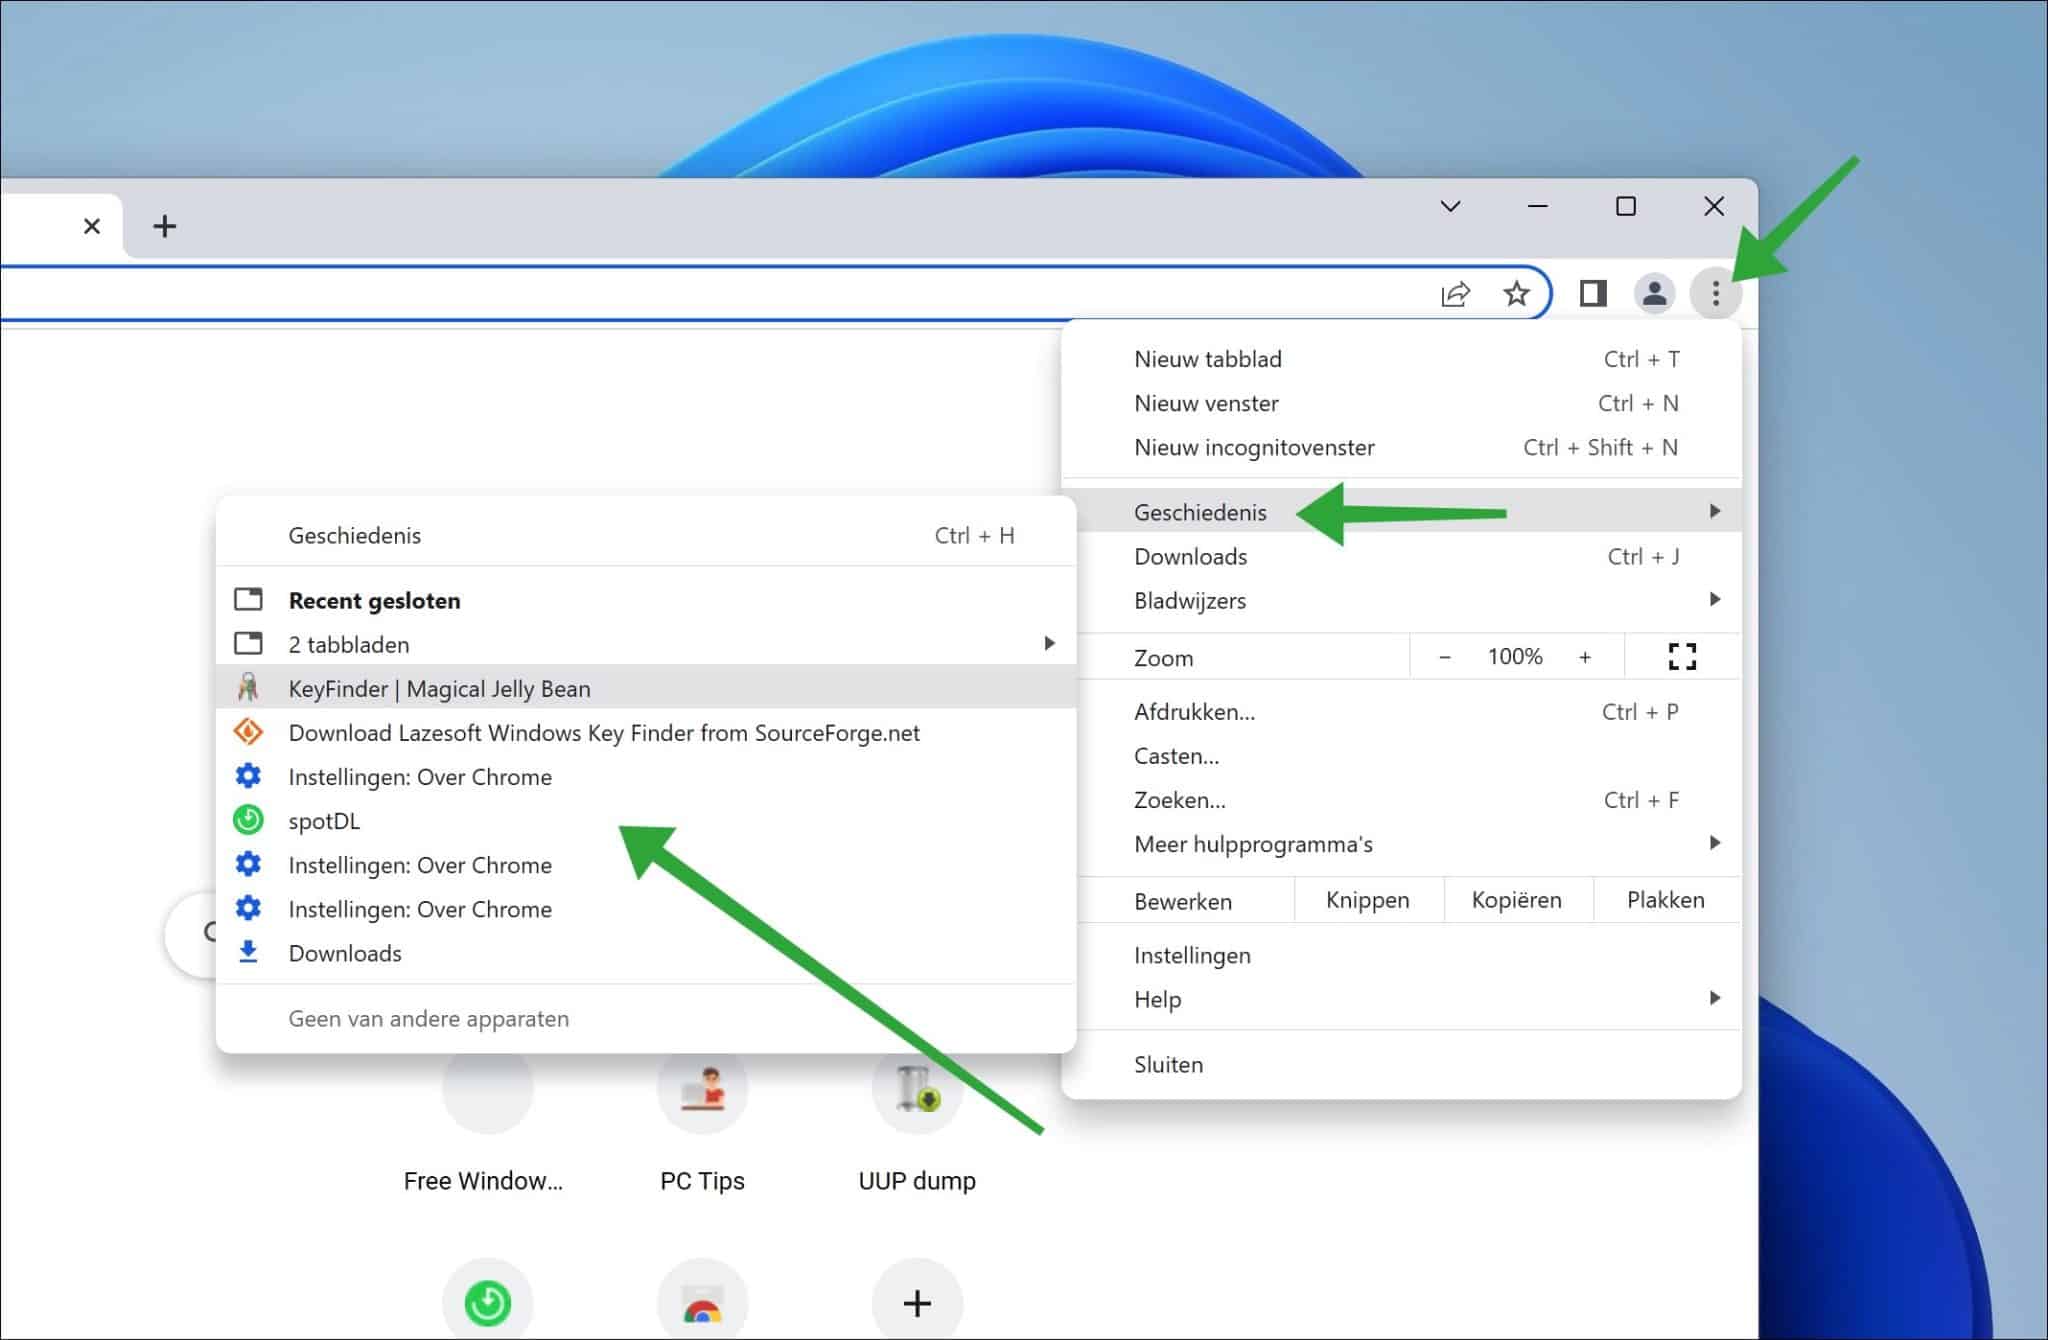Open the Chrome three-dot menu

(x=1716, y=293)
